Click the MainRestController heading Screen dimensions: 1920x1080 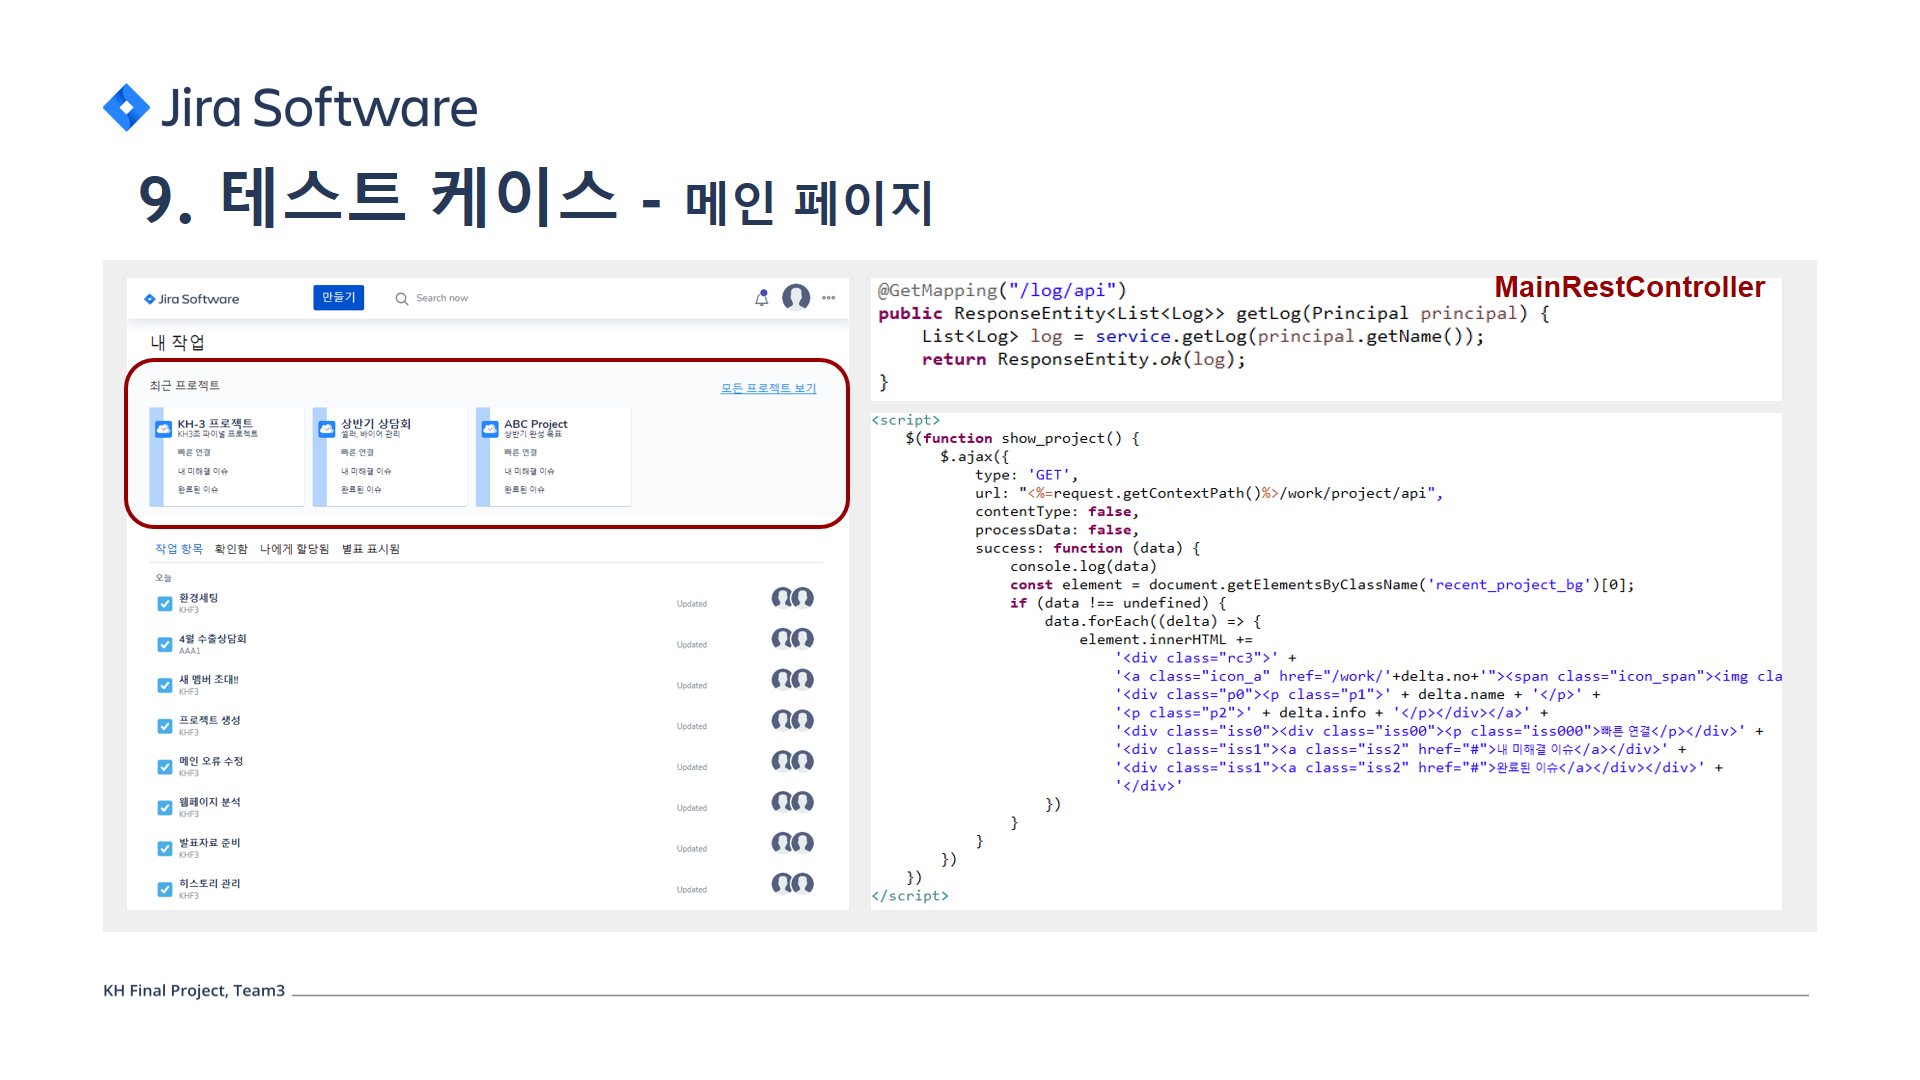click(1630, 288)
